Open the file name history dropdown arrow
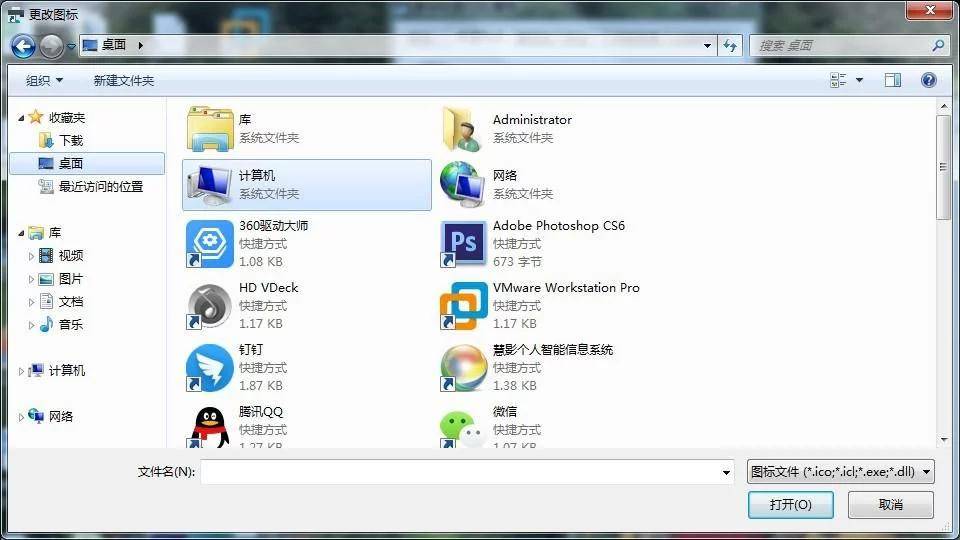Image resolution: width=960 pixels, height=540 pixels. [726, 472]
